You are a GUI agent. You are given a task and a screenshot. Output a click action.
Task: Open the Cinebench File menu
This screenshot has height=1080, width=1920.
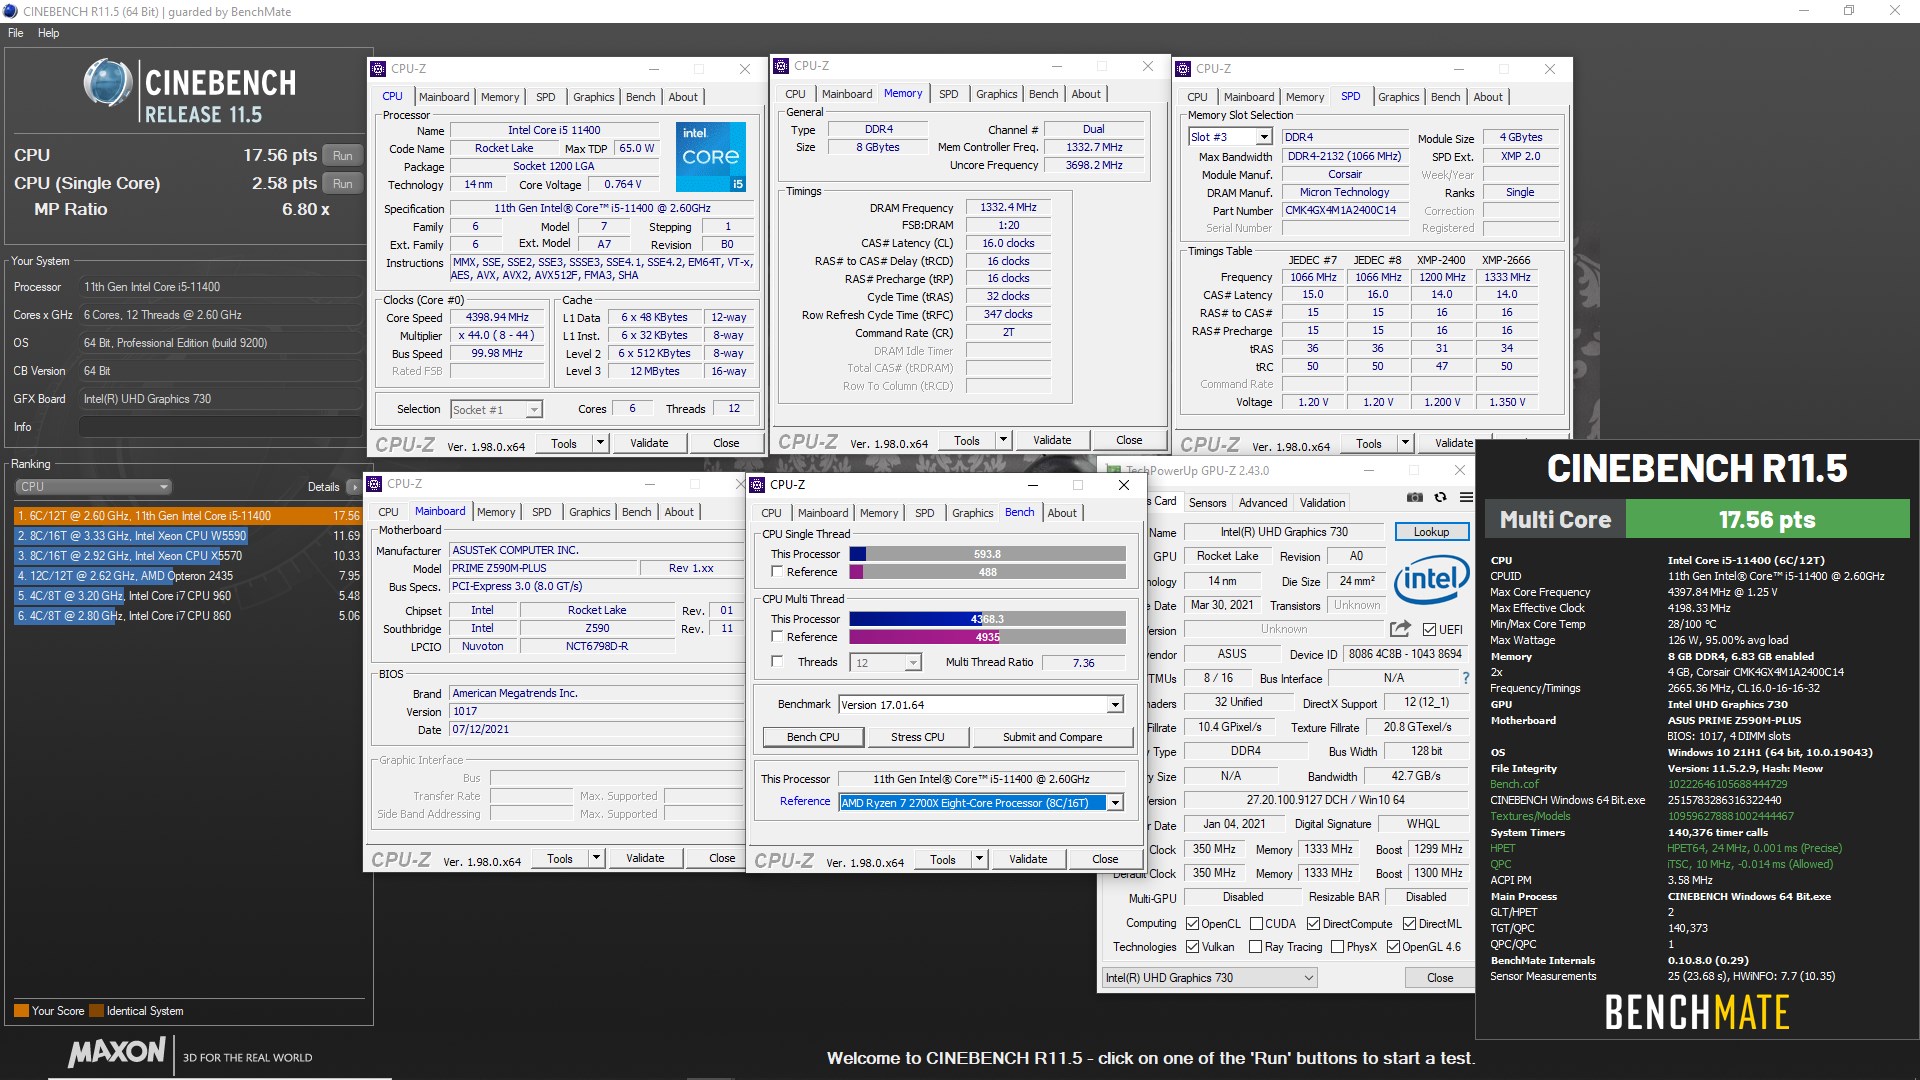point(15,33)
